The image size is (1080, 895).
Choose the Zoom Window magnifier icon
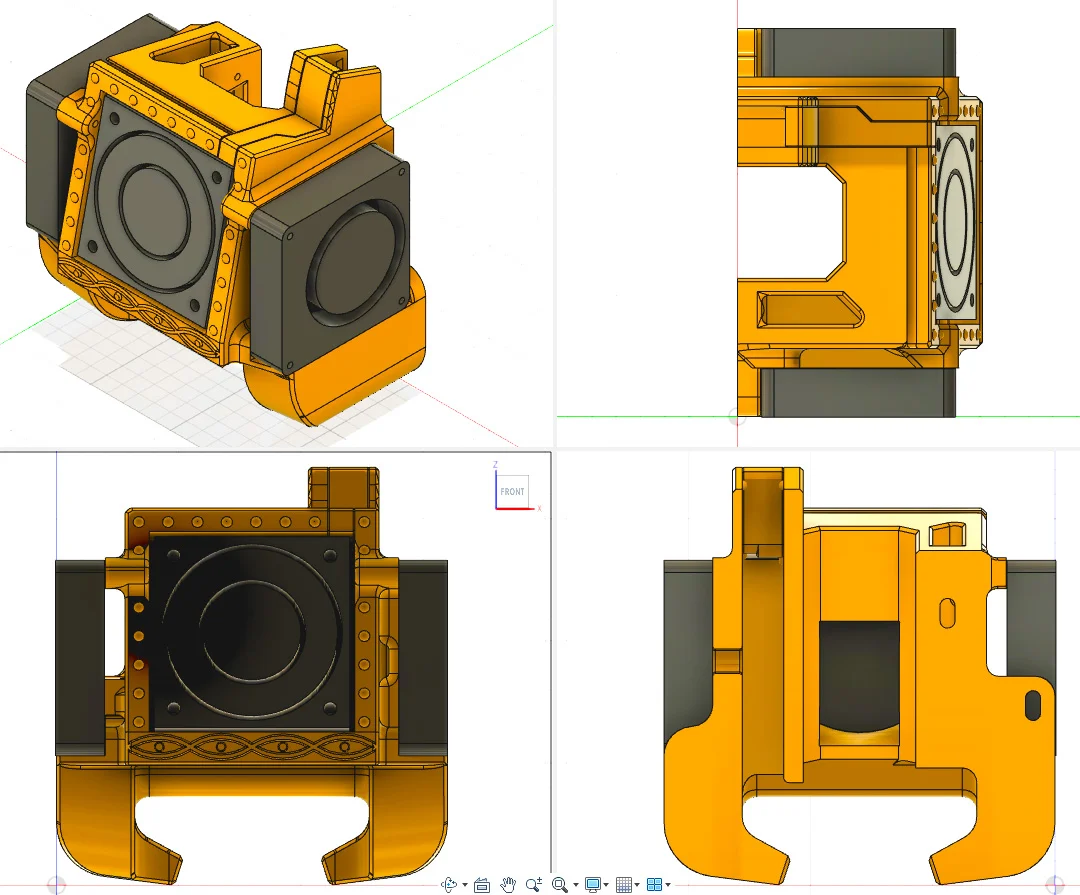(560, 885)
